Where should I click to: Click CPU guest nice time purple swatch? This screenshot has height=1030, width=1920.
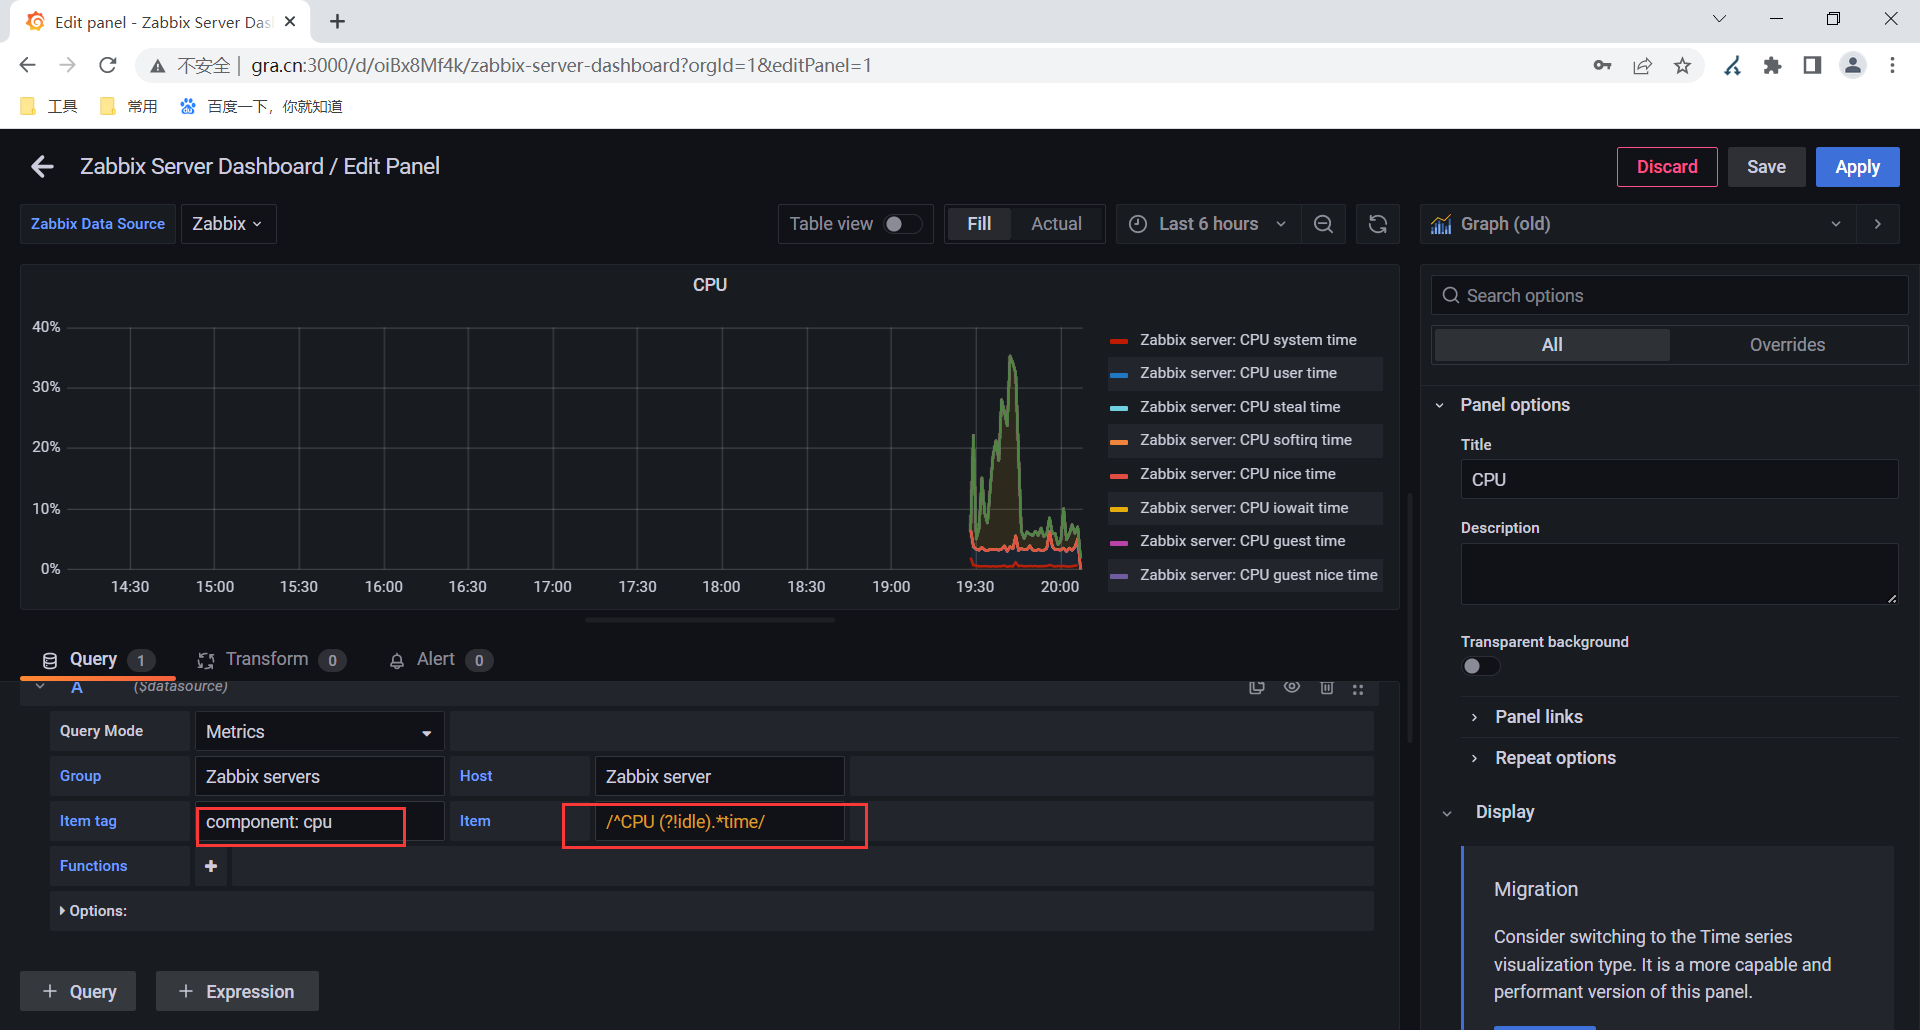coord(1119,576)
